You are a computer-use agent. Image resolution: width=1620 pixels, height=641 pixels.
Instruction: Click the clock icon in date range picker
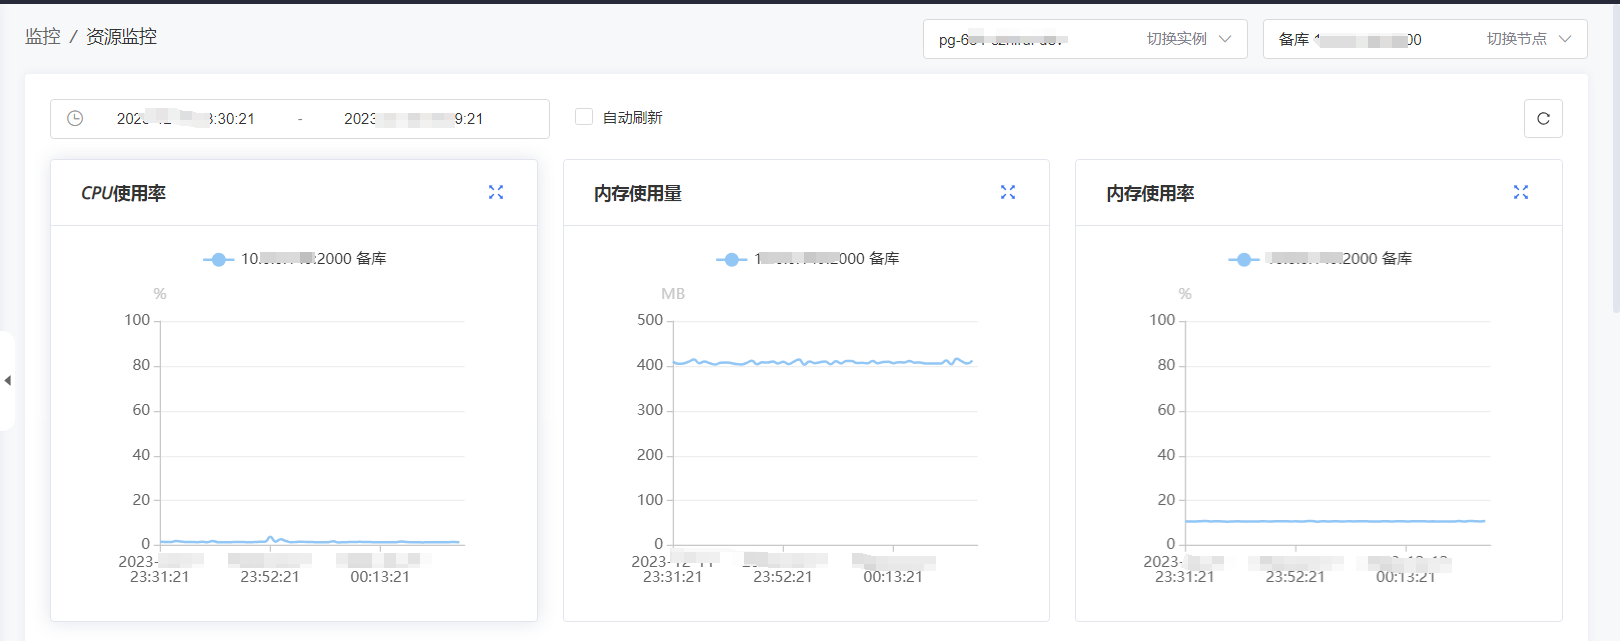(75, 118)
